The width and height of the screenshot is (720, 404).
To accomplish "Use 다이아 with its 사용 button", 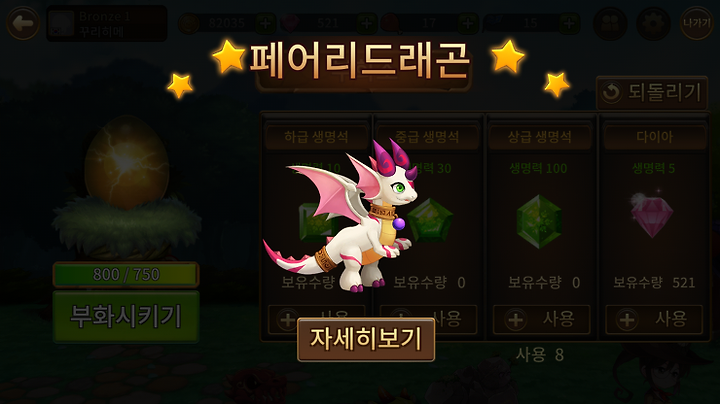I will 654,319.
